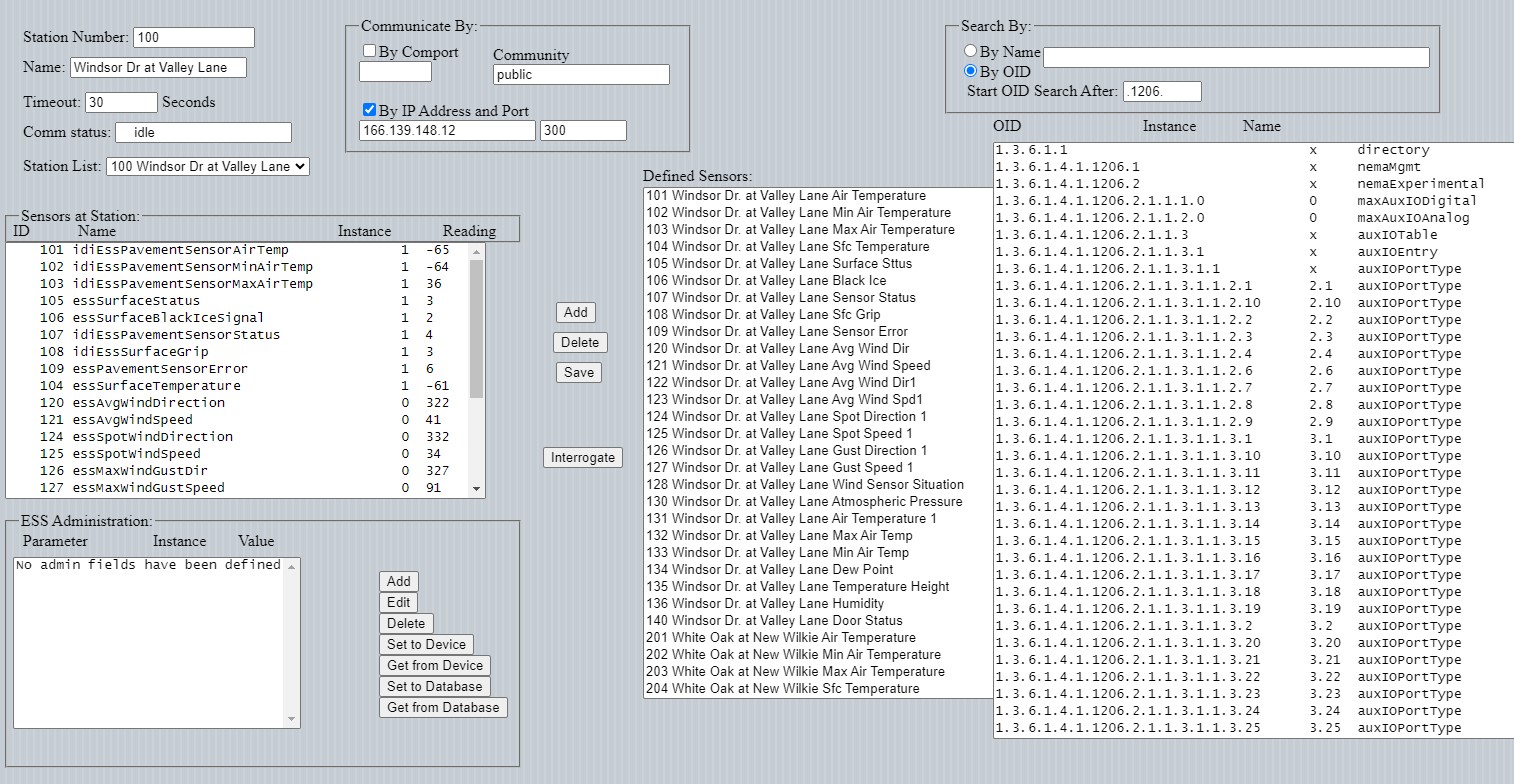
Task: Click Edit in ESS Administration
Action: [x=399, y=602]
